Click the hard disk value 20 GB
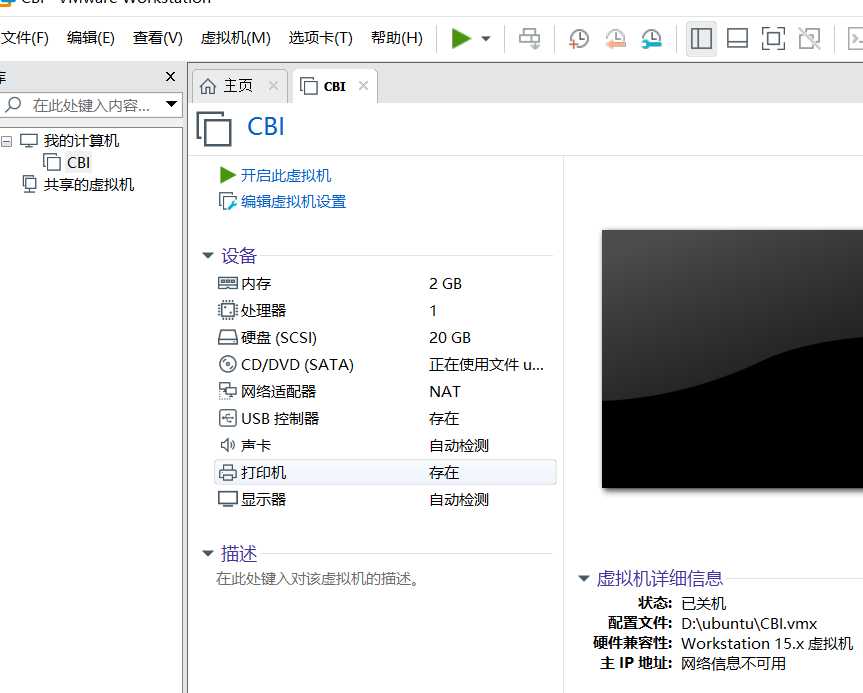 click(x=450, y=337)
